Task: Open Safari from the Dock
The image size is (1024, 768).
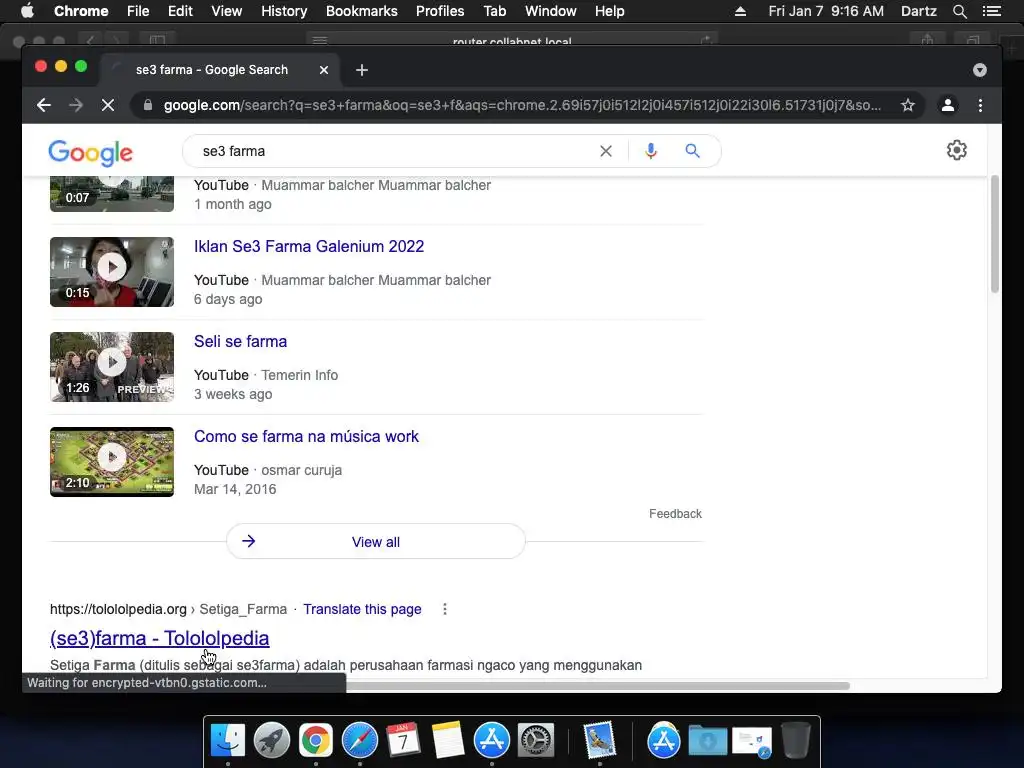Action: pos(360,741)
